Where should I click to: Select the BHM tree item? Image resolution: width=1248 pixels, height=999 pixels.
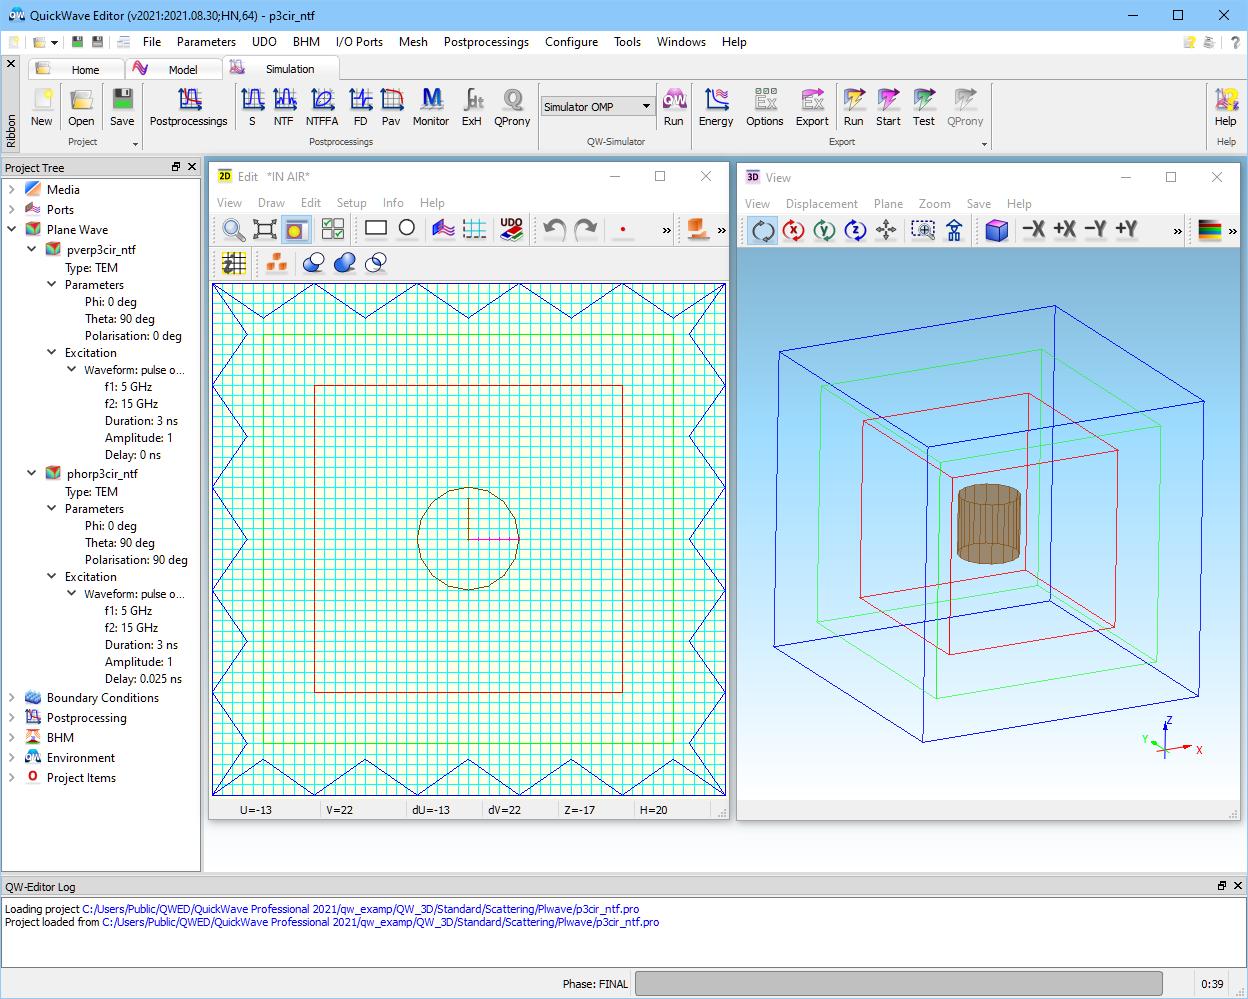pos(61,738)
